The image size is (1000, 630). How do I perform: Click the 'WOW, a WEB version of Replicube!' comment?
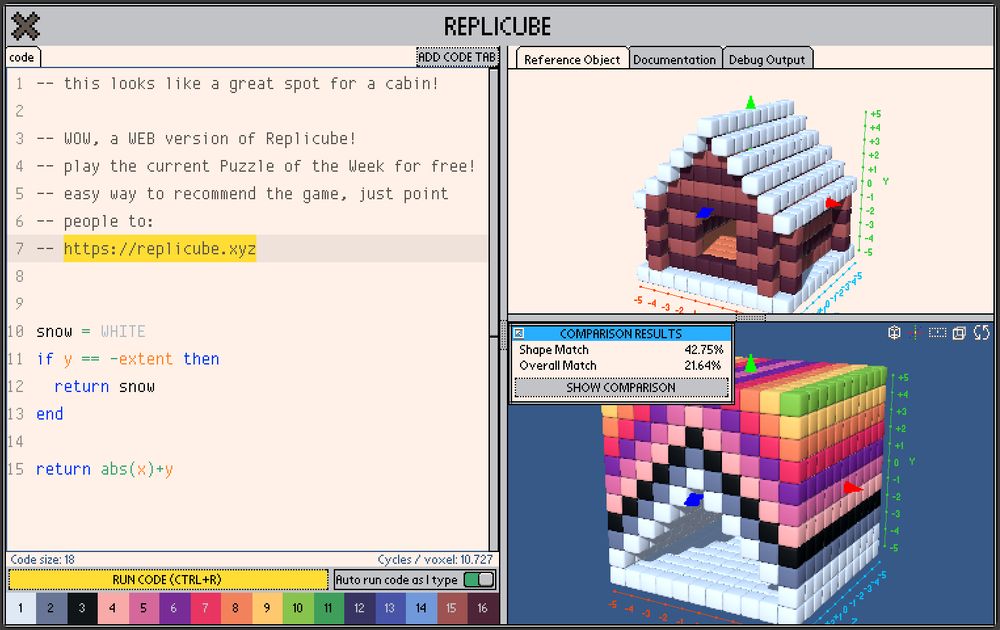tap(196, 138)
